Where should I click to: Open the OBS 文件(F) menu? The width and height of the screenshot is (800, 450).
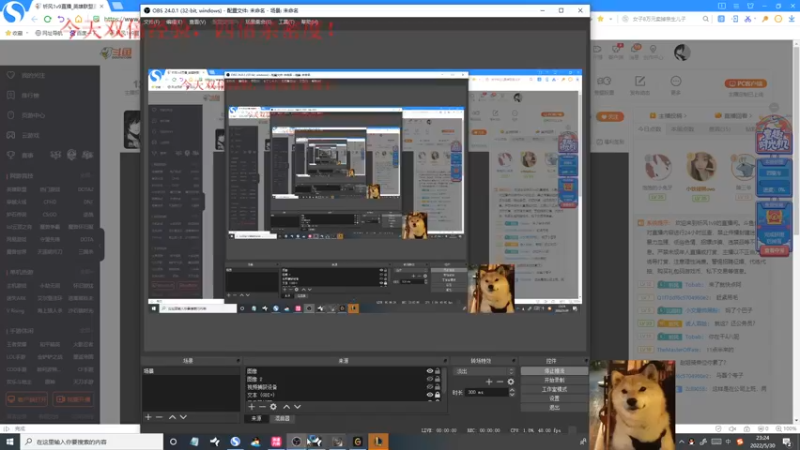coord(152,22)
